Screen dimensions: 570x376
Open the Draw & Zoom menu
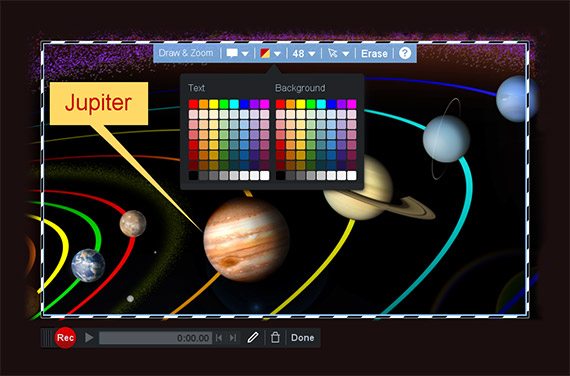pyautogui.click(x=186, y=53)
